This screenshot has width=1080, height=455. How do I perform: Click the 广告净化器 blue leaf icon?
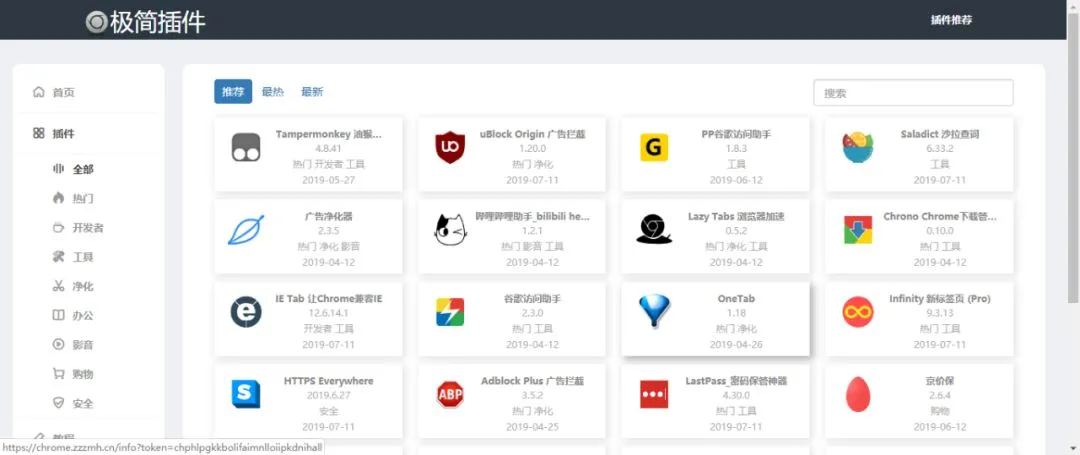pos(246,230)
